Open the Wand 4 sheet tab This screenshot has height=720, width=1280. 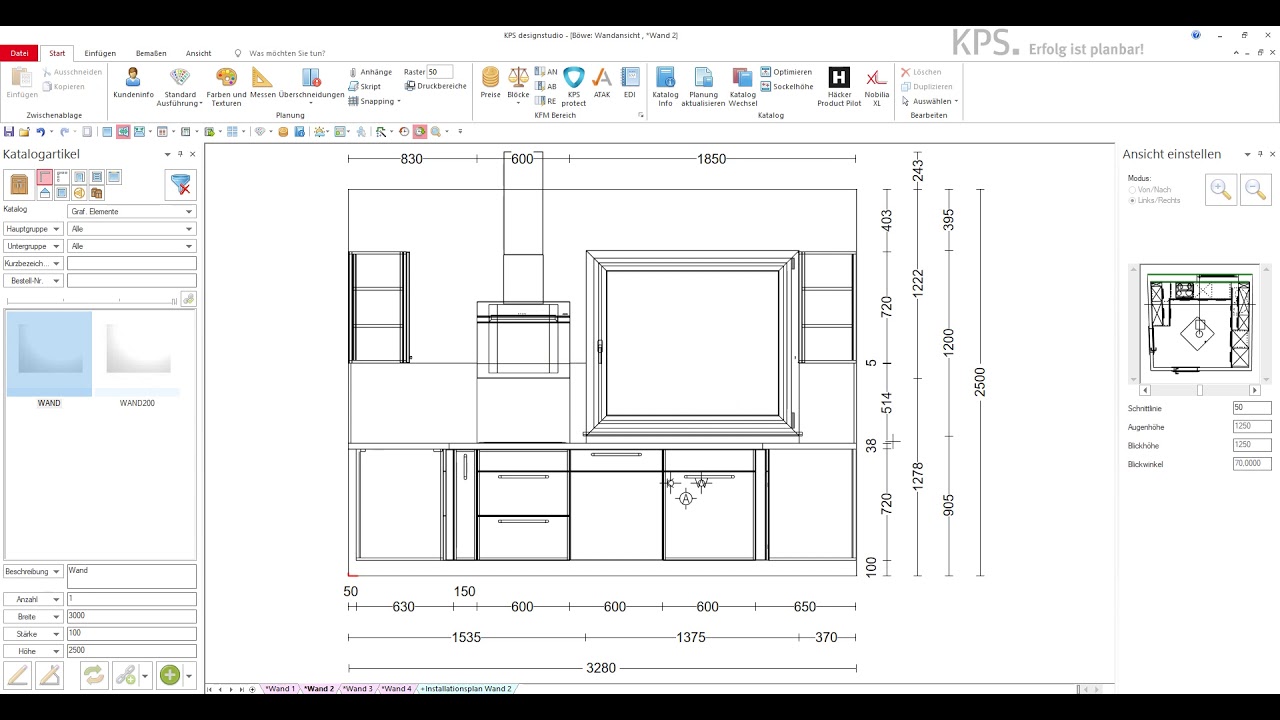pos(396,689)
